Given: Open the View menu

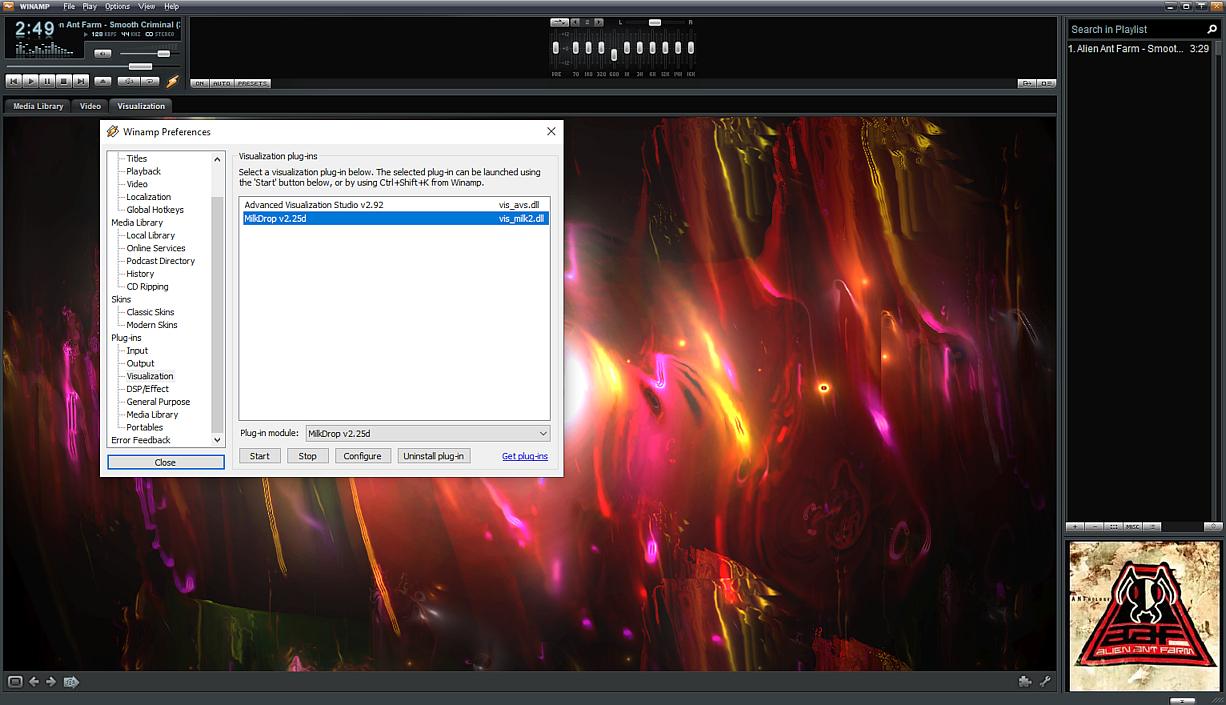Looking at the screenshot, I should (x=147, y=7).
